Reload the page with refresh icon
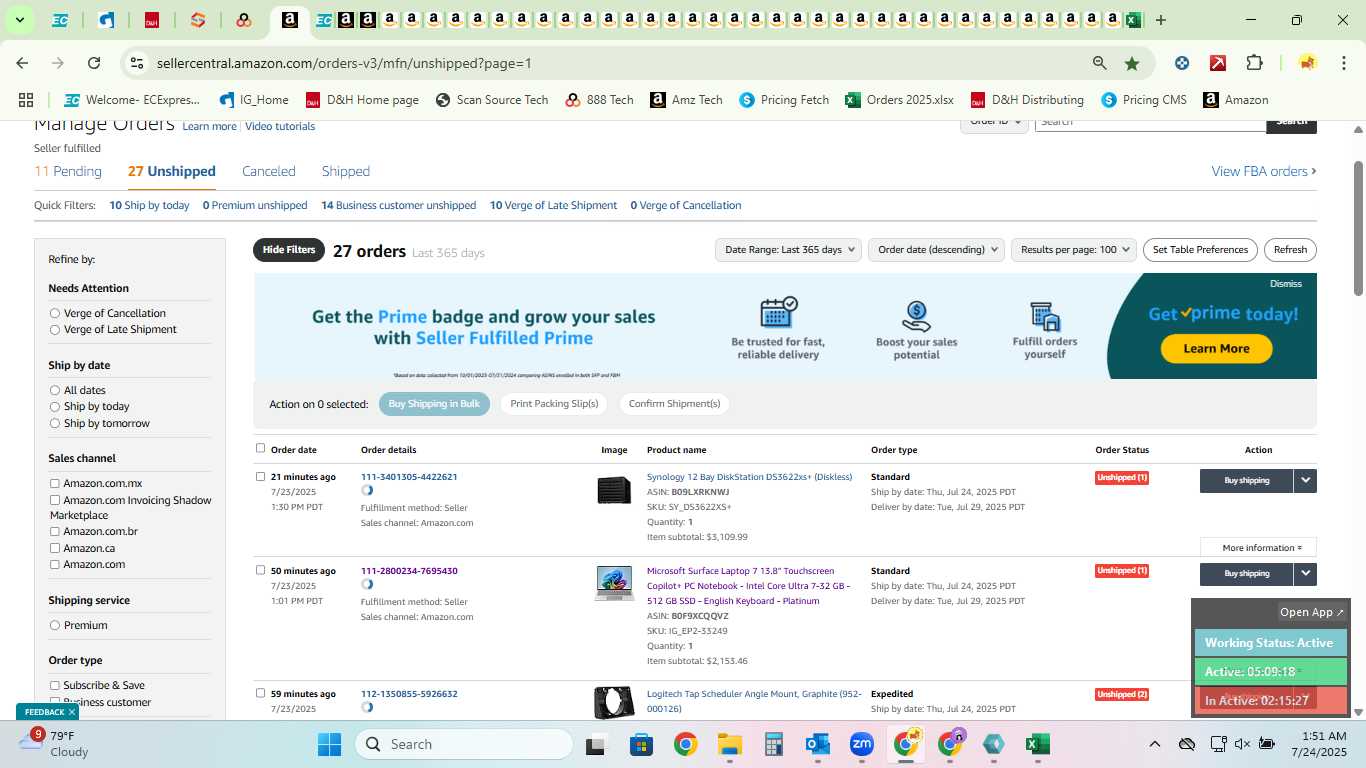This screenshot has height=768, width=1366. coord(94,63)
